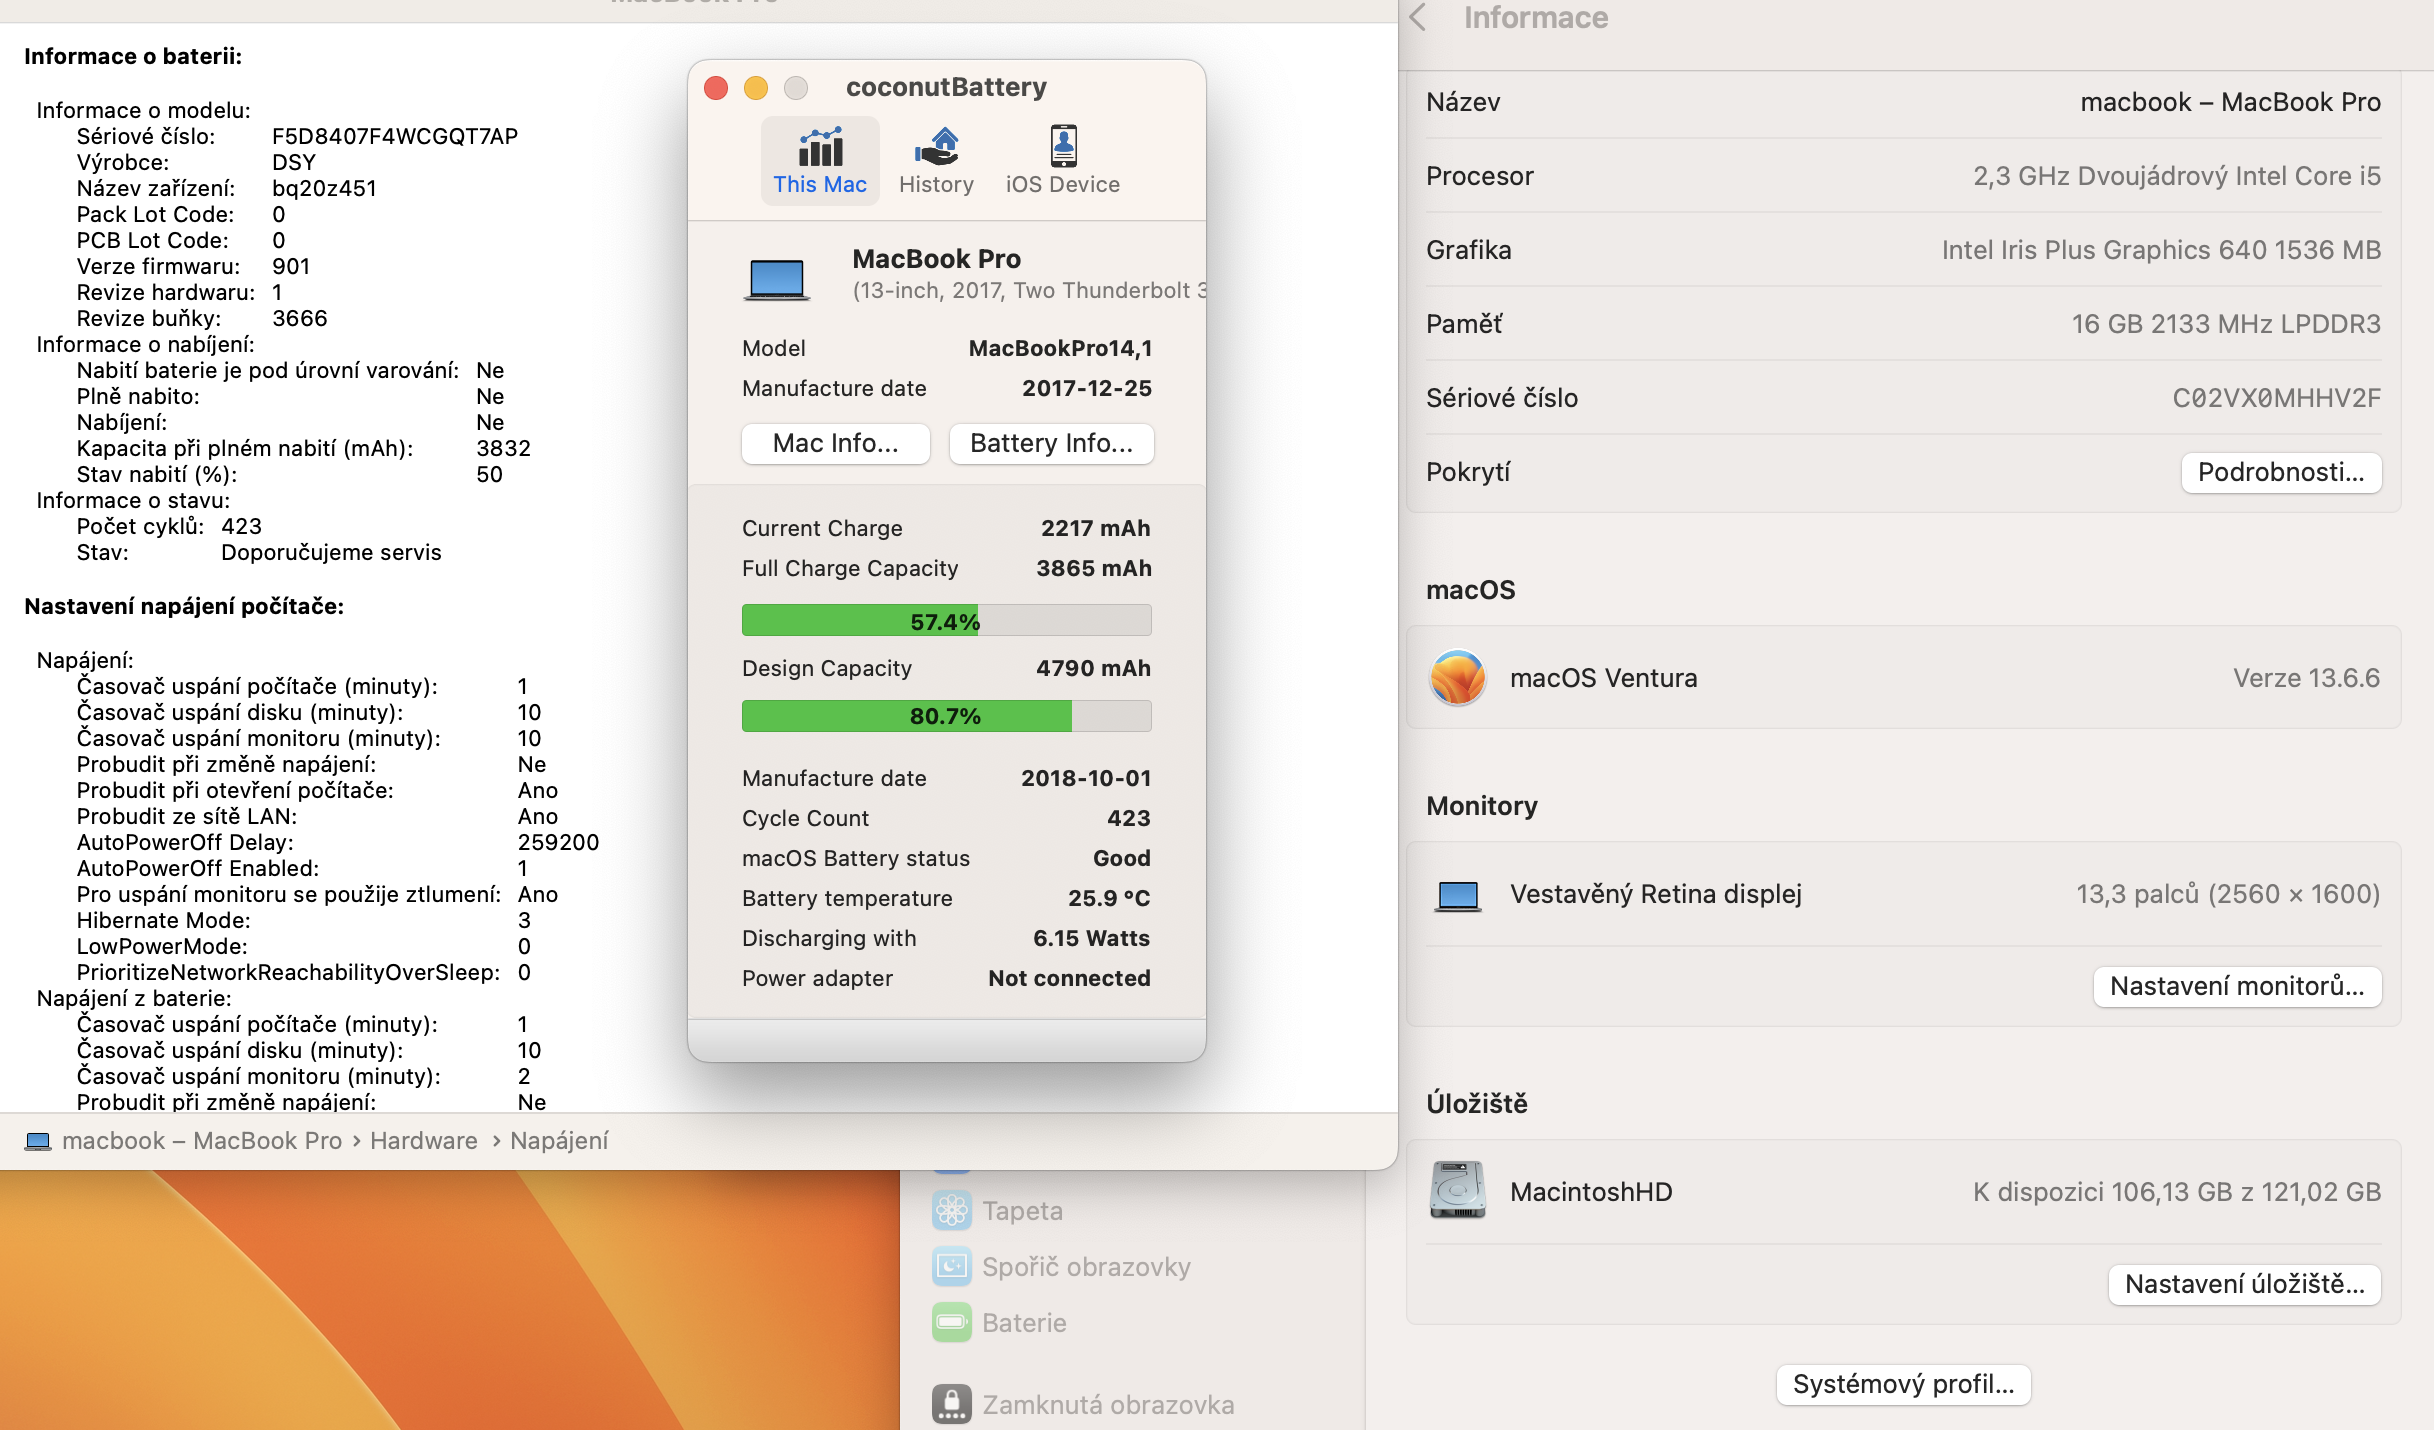
Task: Click the MacBook Pro laptop icon in coconutBattery
Action: (776, 278)
